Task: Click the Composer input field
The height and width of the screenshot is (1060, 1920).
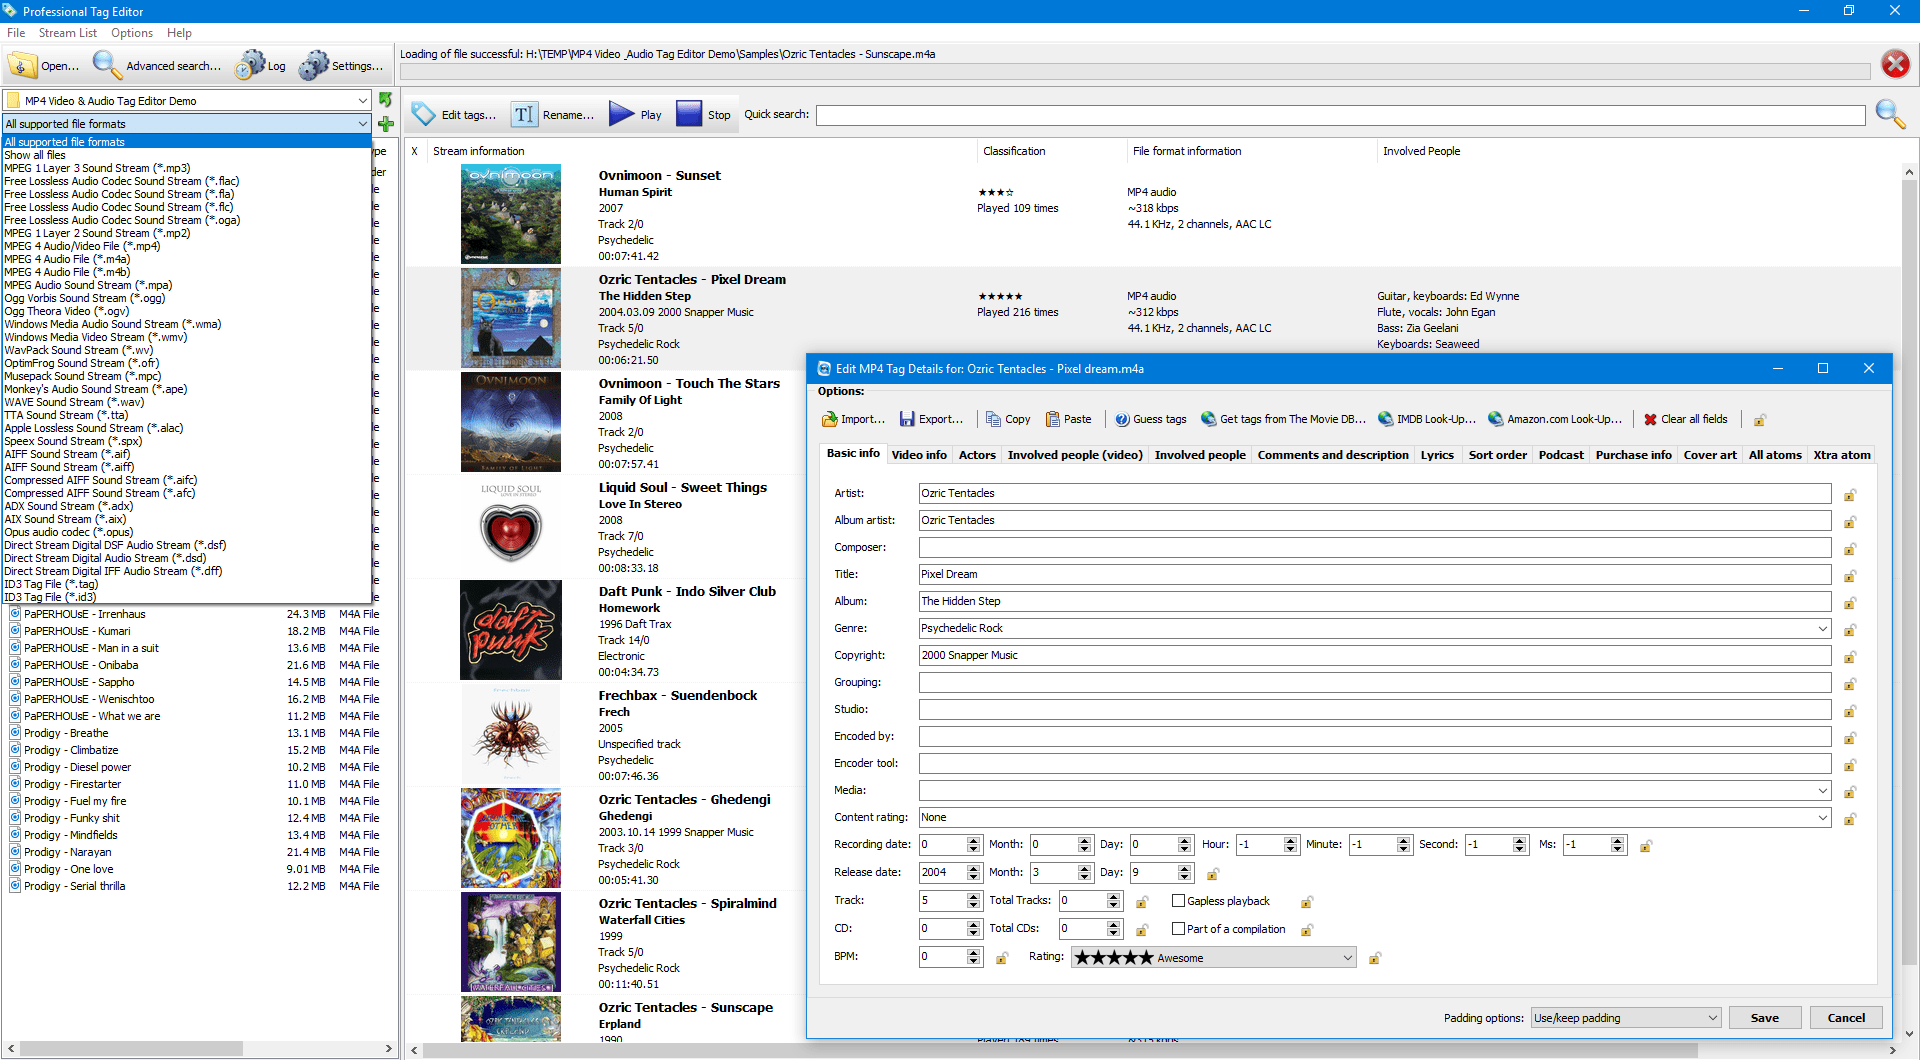Action: 1374,548
